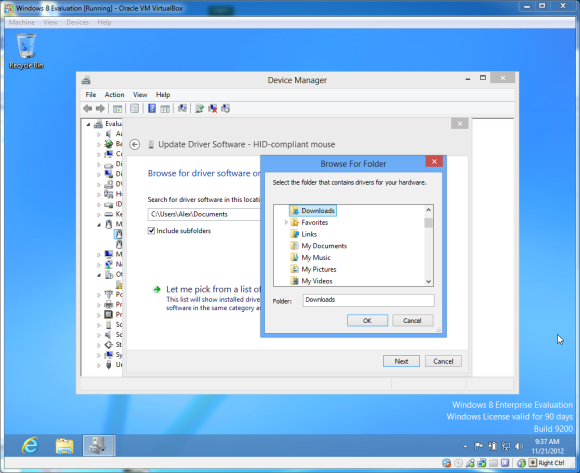
Task: Go back using the wizard's circular back arrow
Action: click(x=135, y=144)
